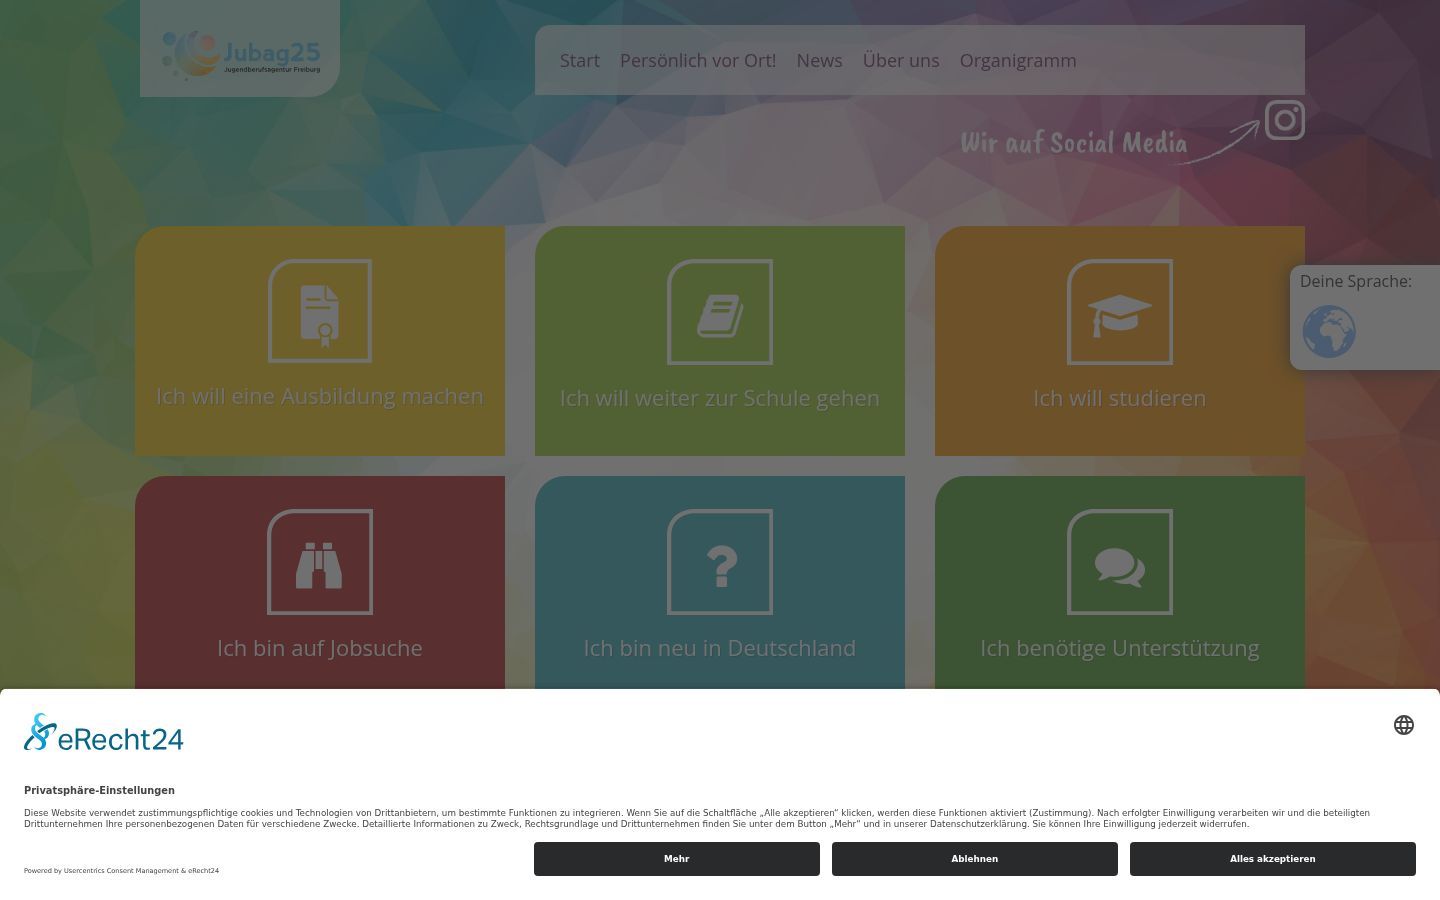
Task: Click the 'Deine Sprache:' label
Action: click(x=1356, y=281)
